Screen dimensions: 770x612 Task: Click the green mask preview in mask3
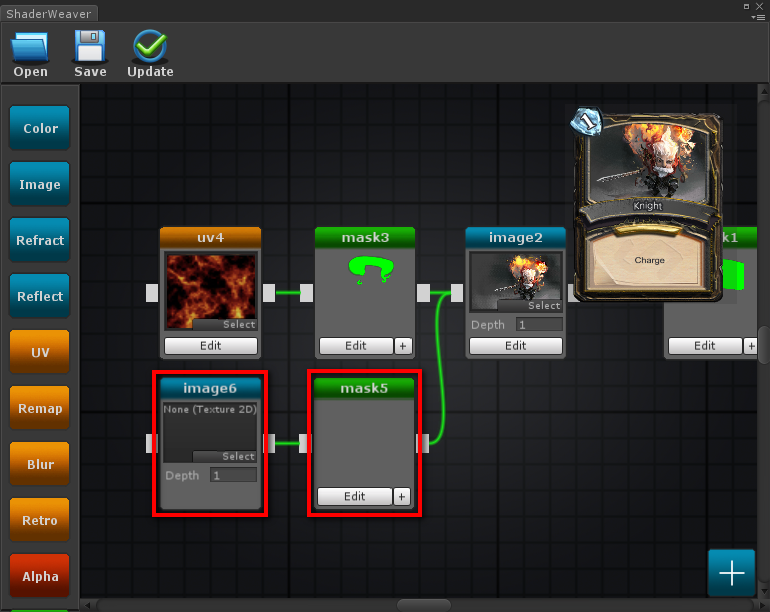(371, 269)
